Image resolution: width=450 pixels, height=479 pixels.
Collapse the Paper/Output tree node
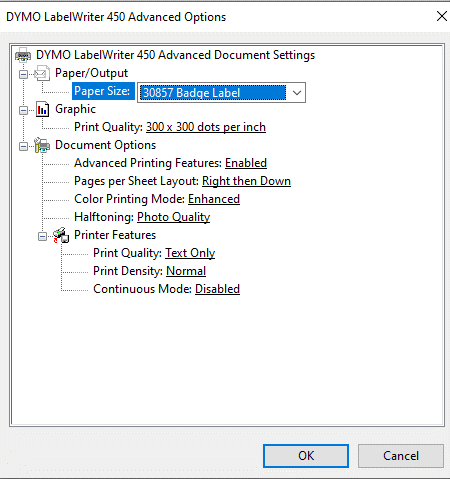(23, 74)
